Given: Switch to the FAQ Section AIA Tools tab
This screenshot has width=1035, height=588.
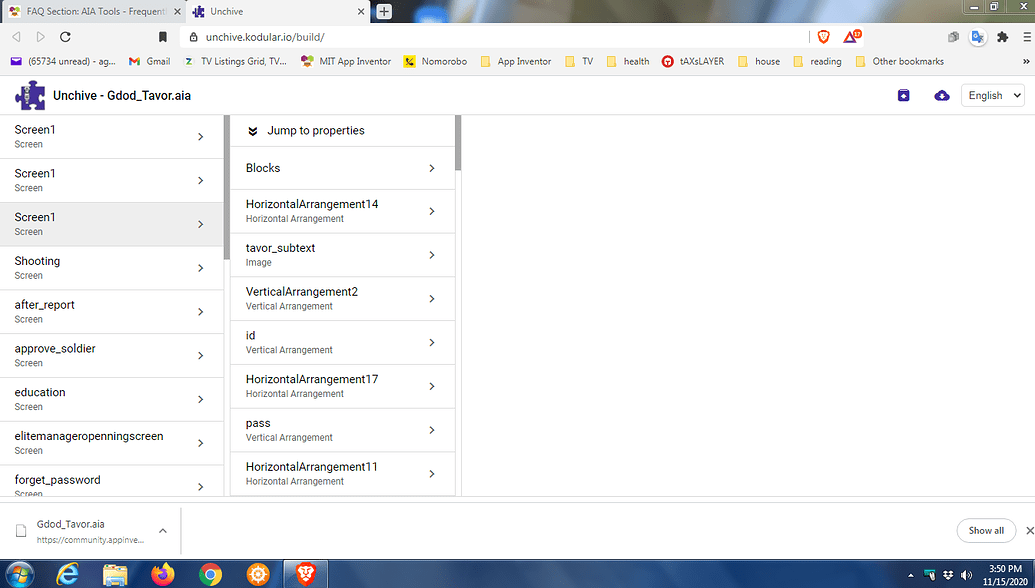Looking at the screenshot, I should [96, 11].
